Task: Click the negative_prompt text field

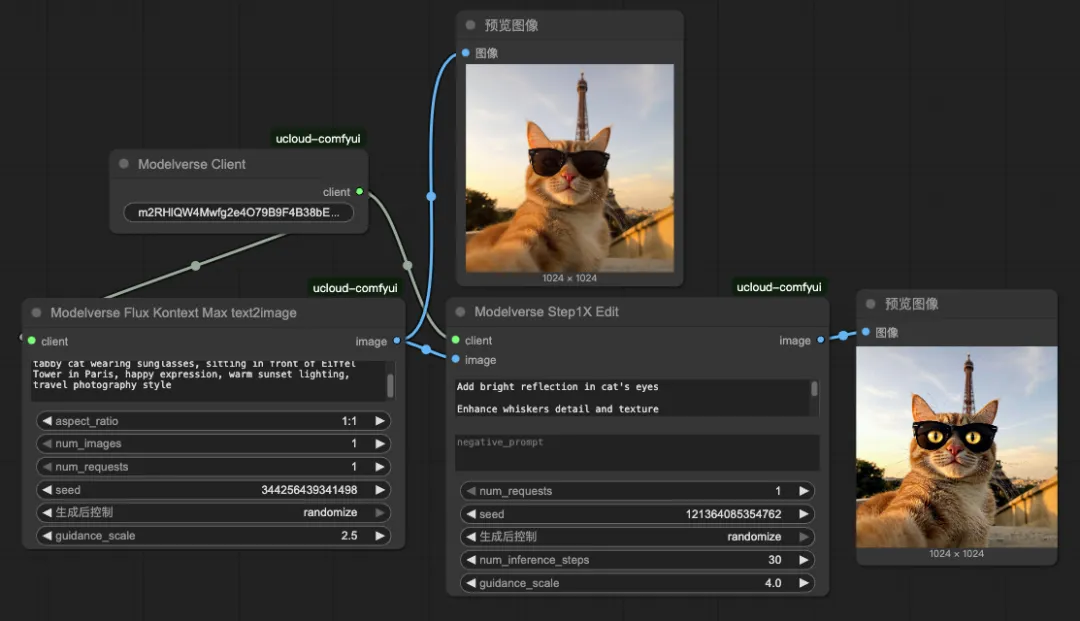Action: 636,452
